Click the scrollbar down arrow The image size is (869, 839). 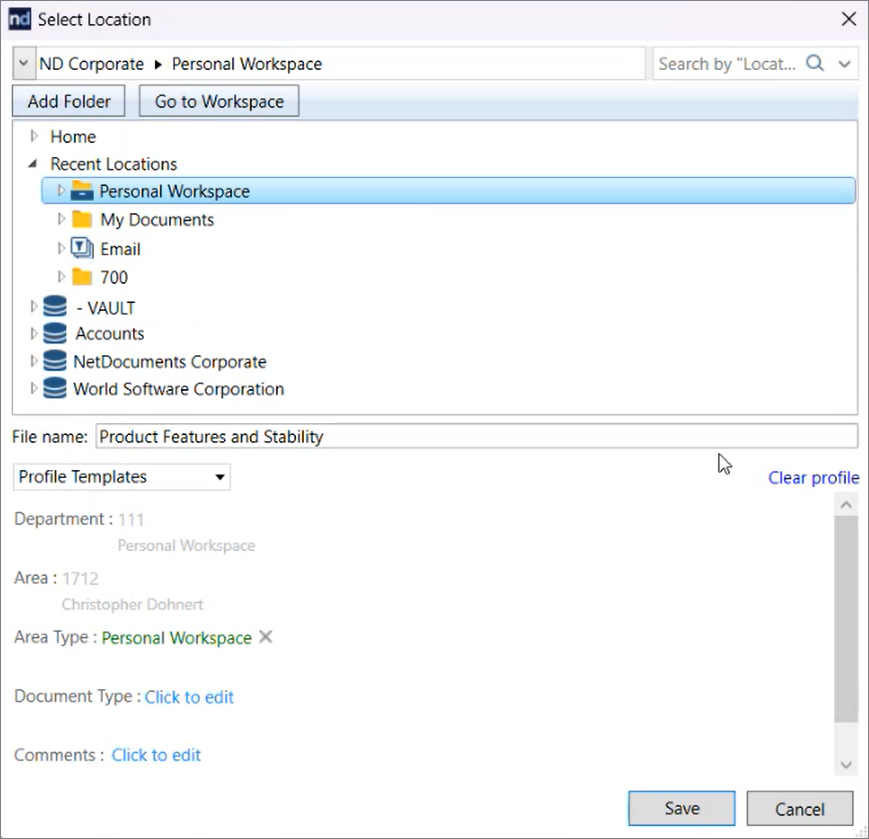pyautogui.click(x=846, y=763)
